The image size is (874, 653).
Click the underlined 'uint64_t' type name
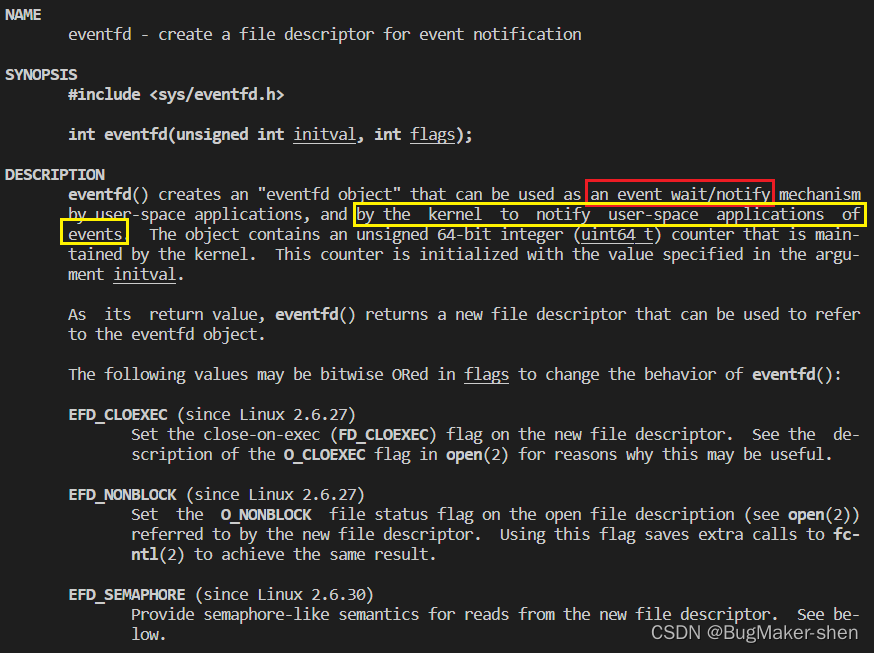[616, 235]
